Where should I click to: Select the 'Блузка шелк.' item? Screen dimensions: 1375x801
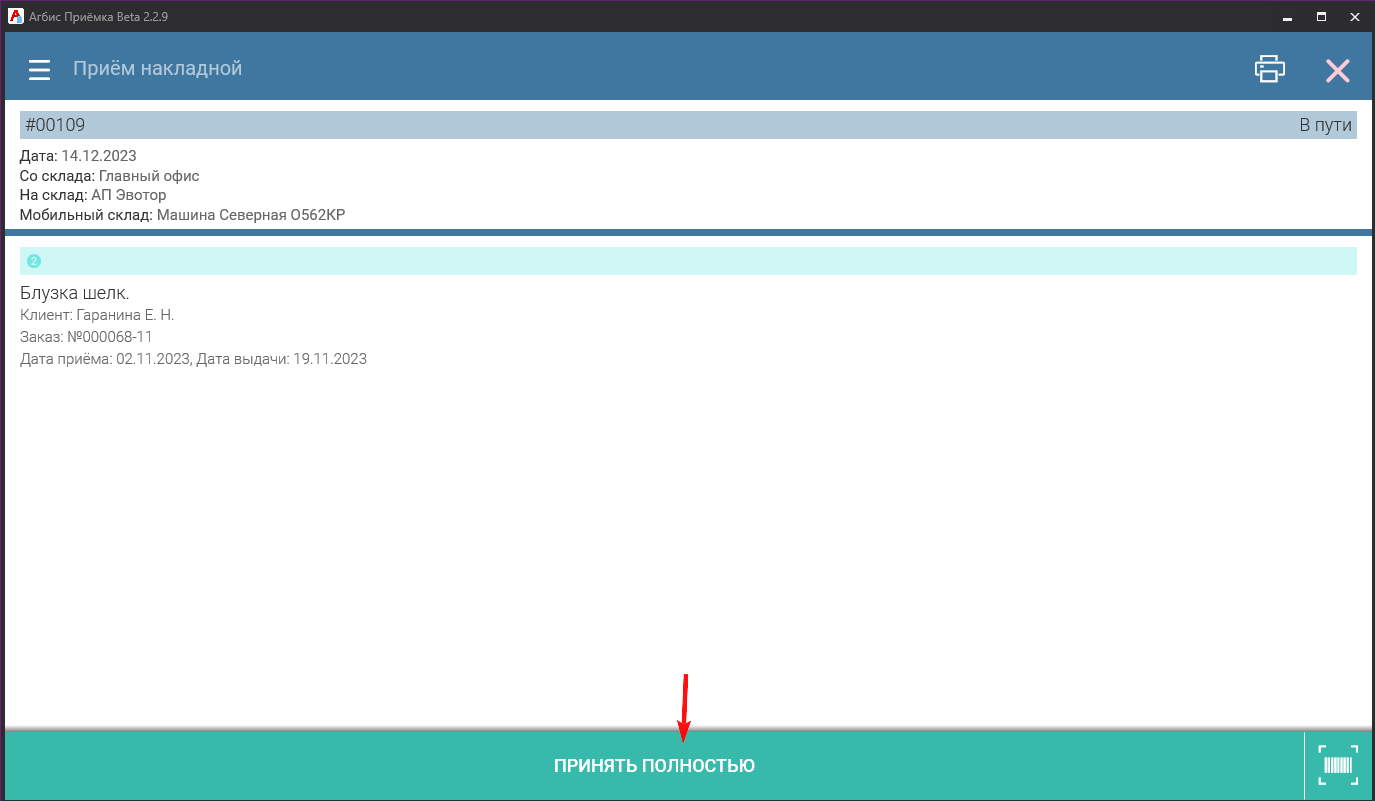[x=75, y=293]
